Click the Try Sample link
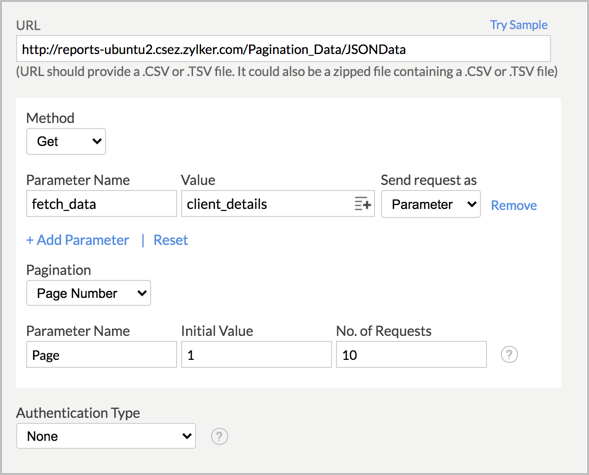This screenshot has width=589, height=475. [518, 25]
